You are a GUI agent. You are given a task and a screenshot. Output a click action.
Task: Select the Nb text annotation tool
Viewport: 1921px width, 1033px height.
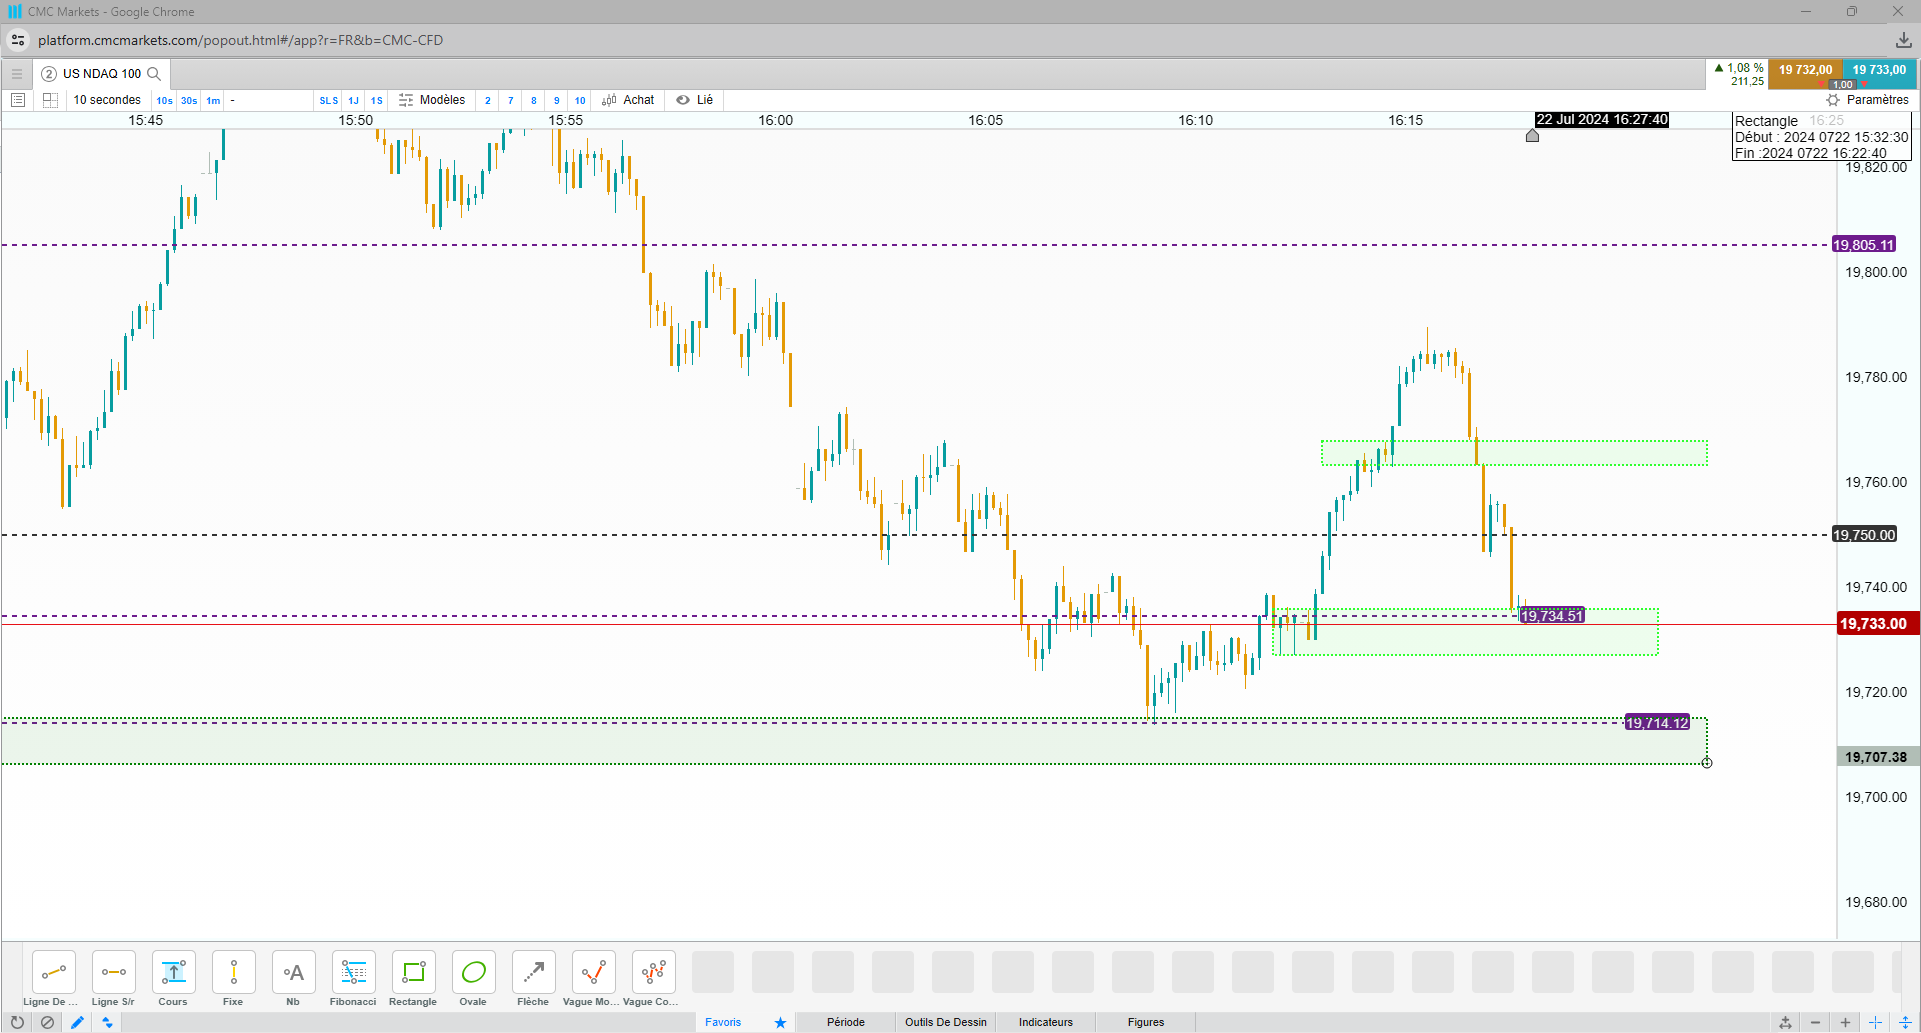pyautogui.click(x=293, y=979)
